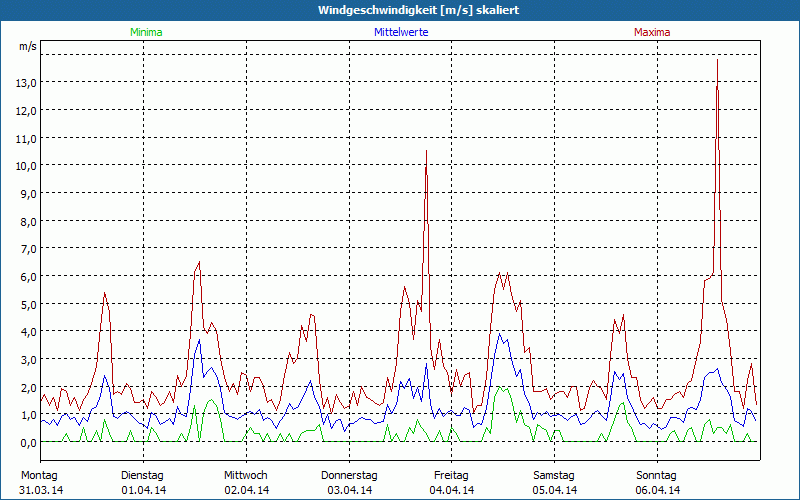Screen dimensions: 800x500
Task: Click the date 04.04.14
Action: (452, 490)
